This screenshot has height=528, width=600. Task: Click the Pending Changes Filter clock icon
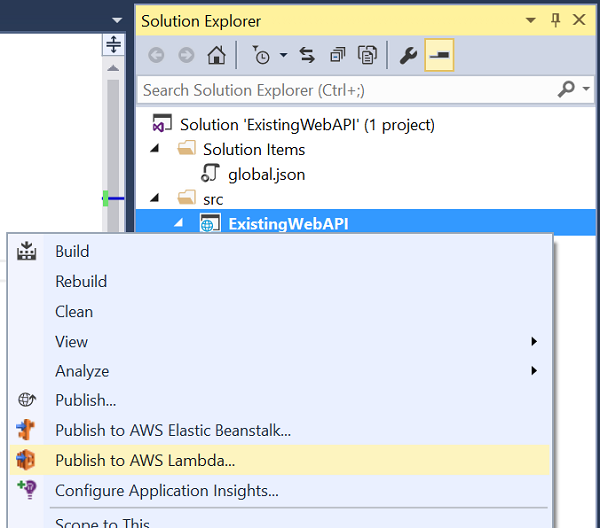261,55
